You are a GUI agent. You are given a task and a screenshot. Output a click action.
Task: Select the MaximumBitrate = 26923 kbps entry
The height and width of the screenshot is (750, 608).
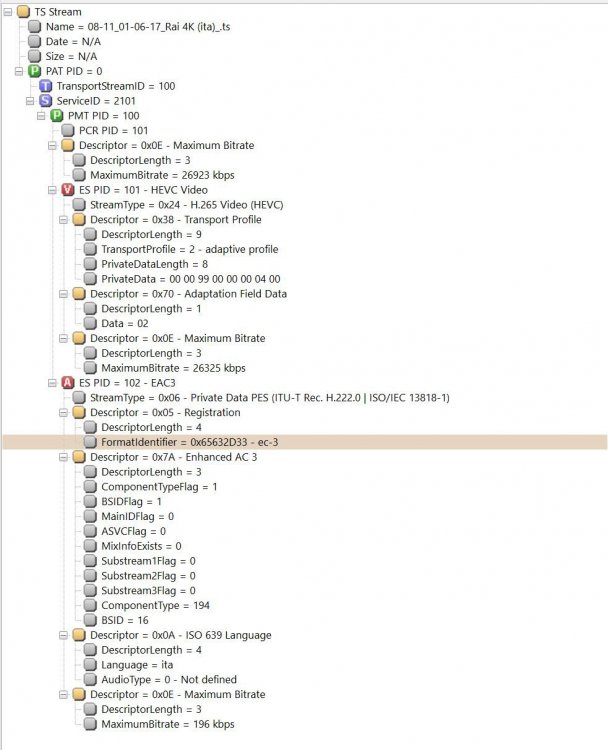[162, 175]
